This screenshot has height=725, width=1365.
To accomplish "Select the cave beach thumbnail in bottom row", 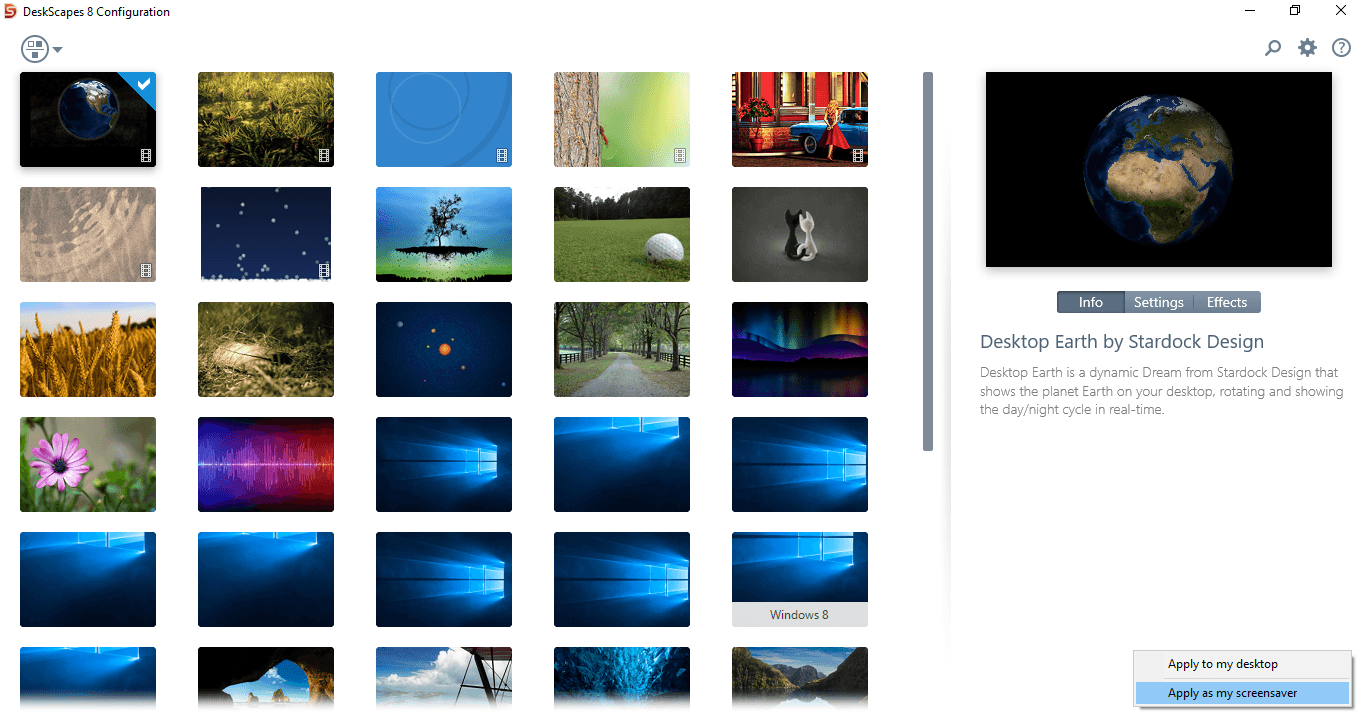I will point(266,678).
